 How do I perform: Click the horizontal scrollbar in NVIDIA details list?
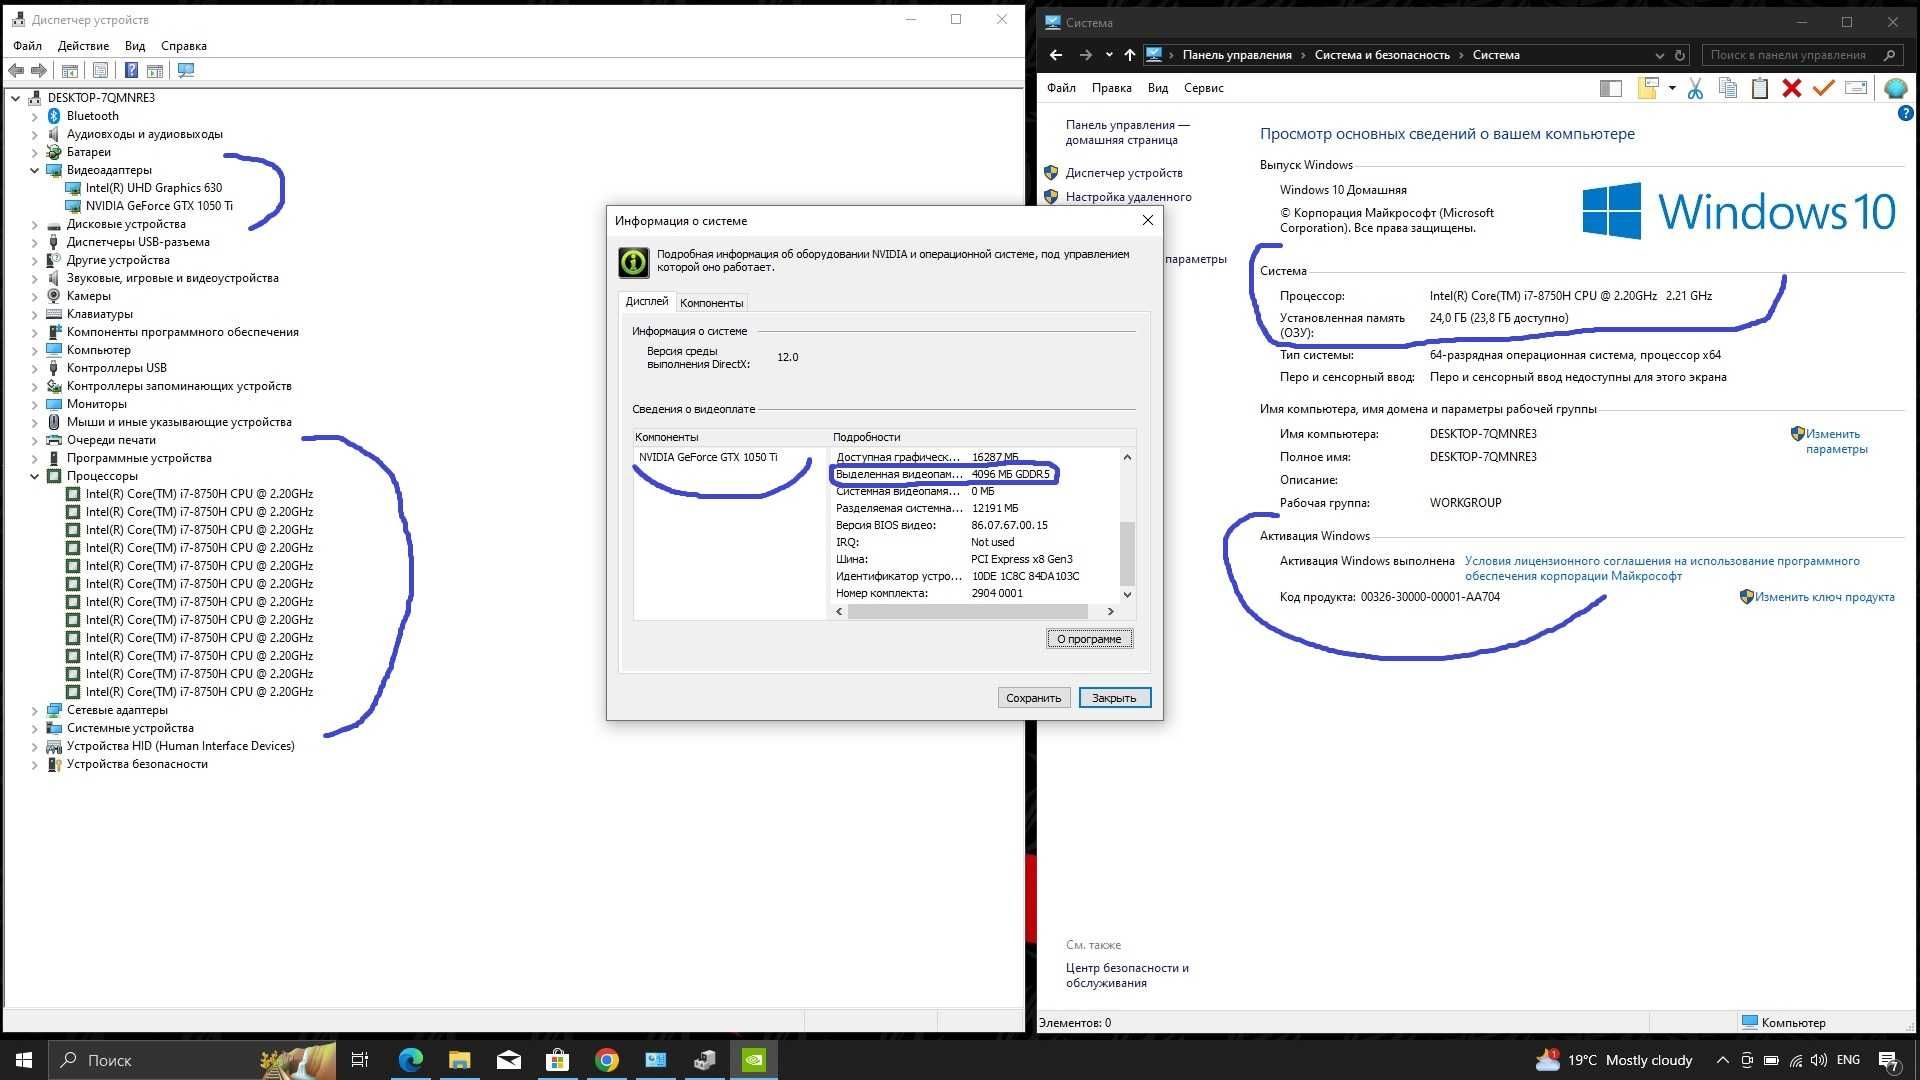(x=967, y=611)
